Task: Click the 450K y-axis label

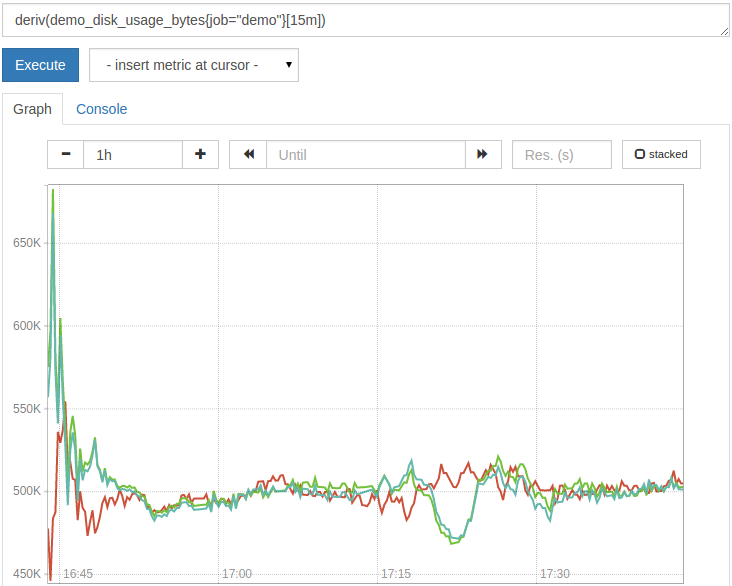Action: pyautogui.click(x=27, y=573)
